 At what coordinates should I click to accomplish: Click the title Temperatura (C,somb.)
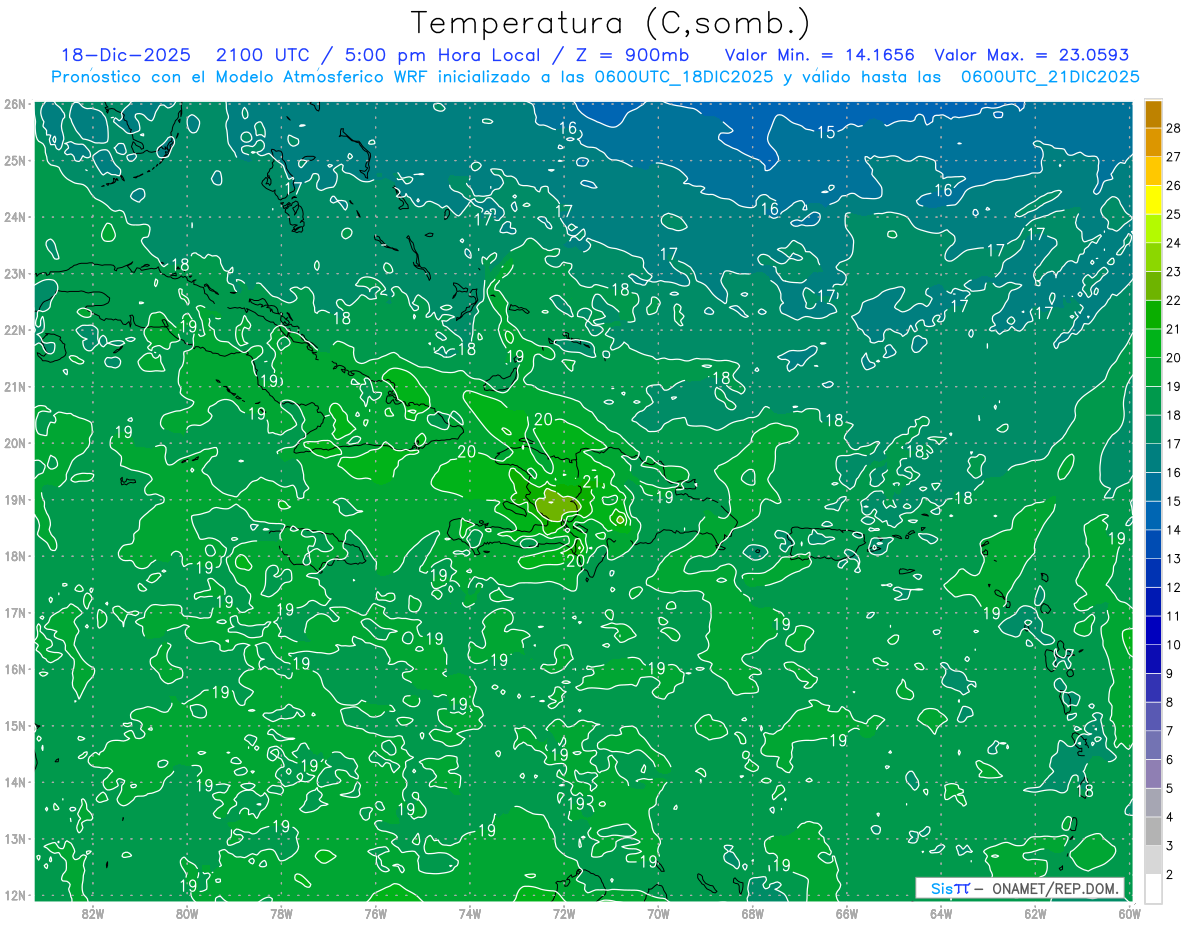[x=610, y=22]
